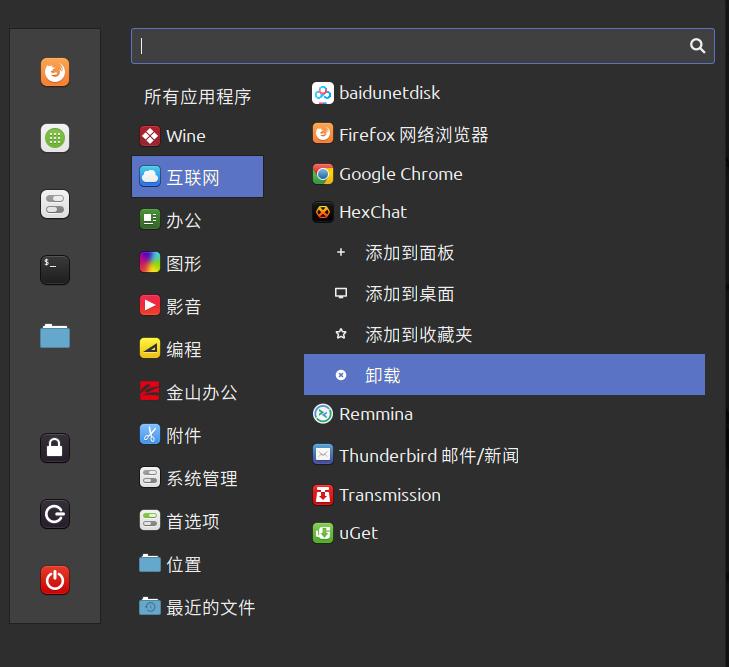Launch Transmission by its name

(390, 495)
